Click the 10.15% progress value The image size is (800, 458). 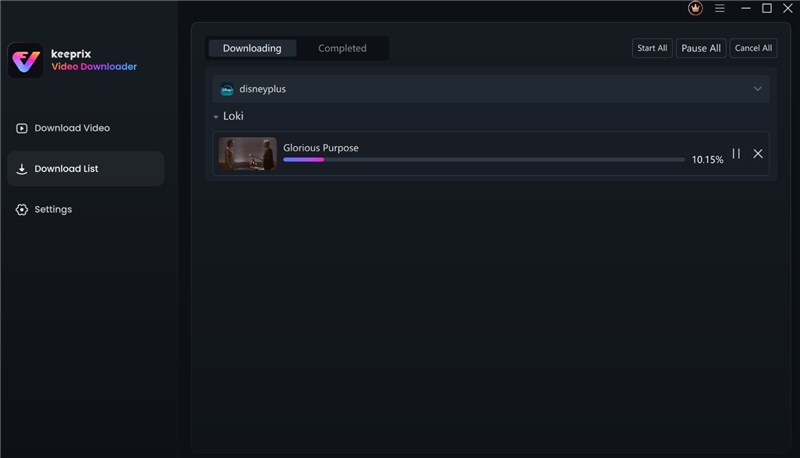[x=707, y=160]
